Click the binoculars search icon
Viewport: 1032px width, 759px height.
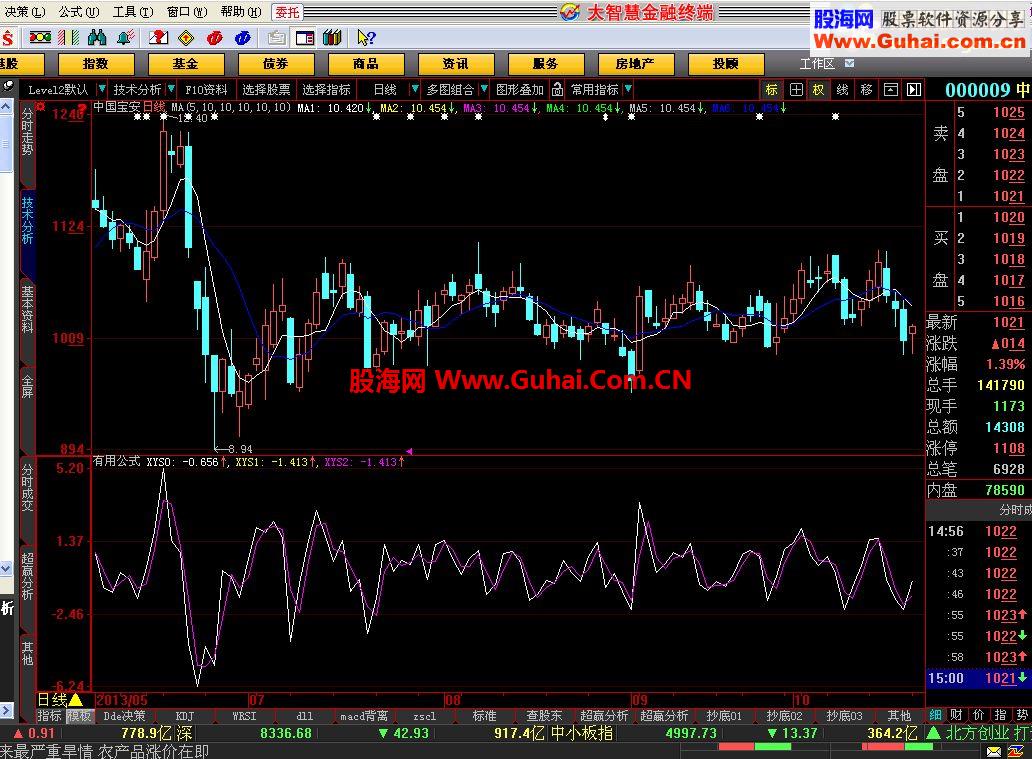(x=97, y=38)
